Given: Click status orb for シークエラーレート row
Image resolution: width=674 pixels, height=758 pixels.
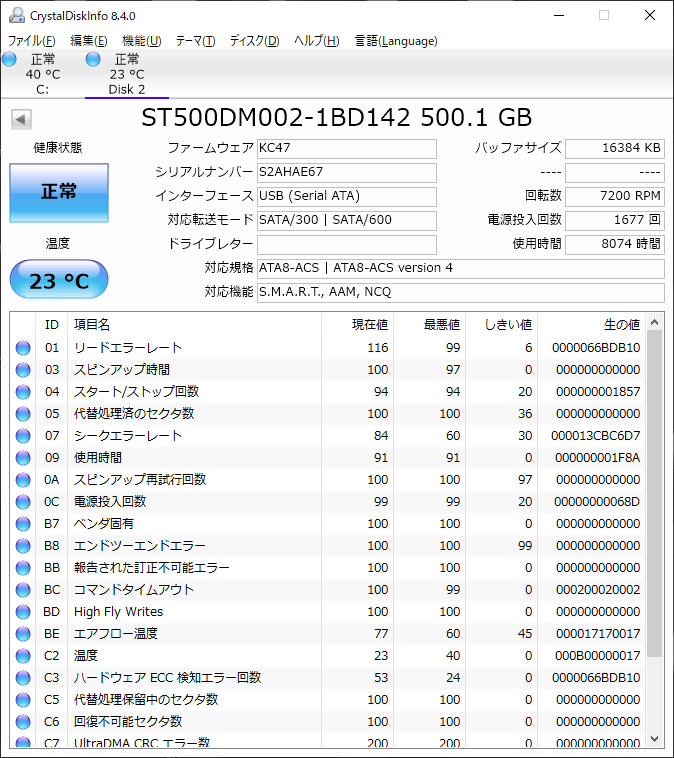Looking at the screenshot, I should pyautogui.click(x=23, y=436).
